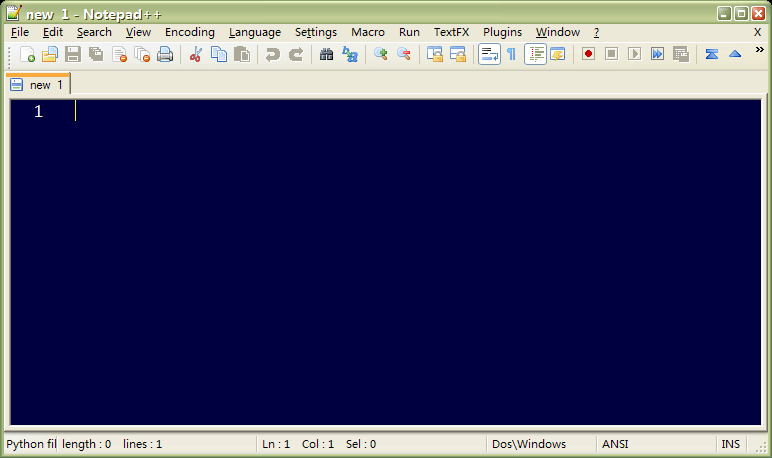Viewport: 772px width, 458px height.
Task: Close document with X on menu bar
Action: (x=757, y=32)
